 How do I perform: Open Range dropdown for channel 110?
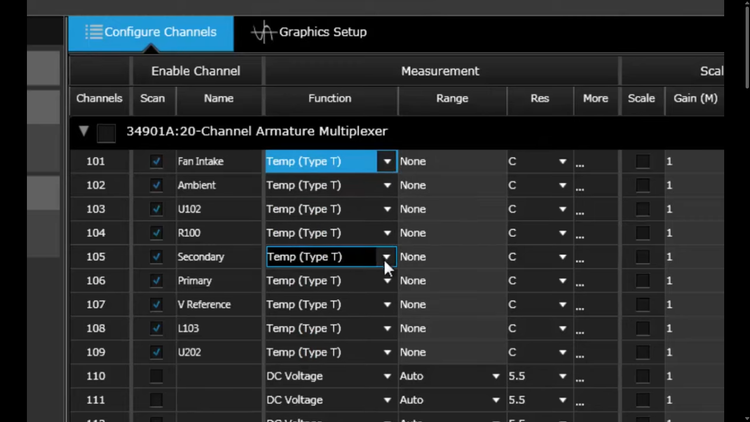tap(495, 376)
